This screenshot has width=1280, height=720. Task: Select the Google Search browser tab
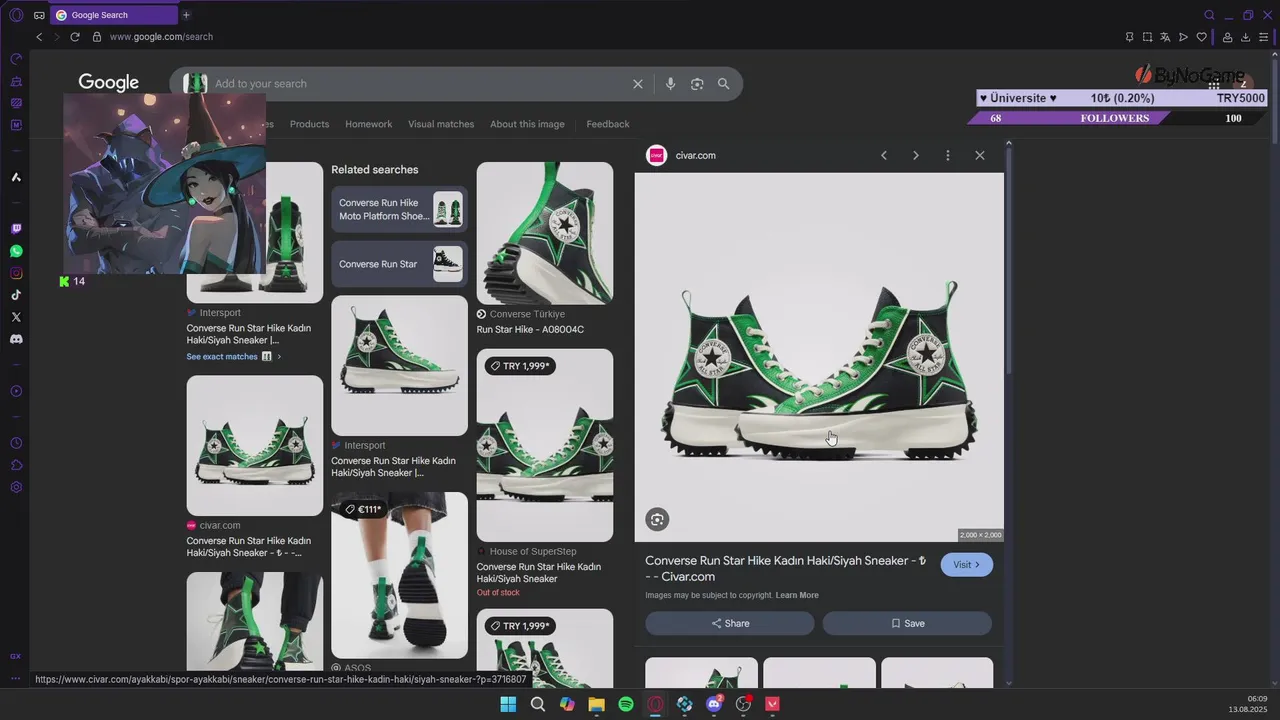point(113,15)
